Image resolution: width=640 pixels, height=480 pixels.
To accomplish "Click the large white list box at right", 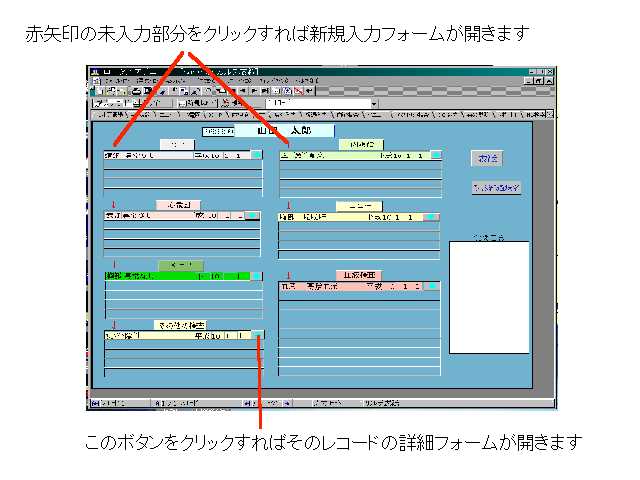I will pyautogui.click(x=489, y=297).
